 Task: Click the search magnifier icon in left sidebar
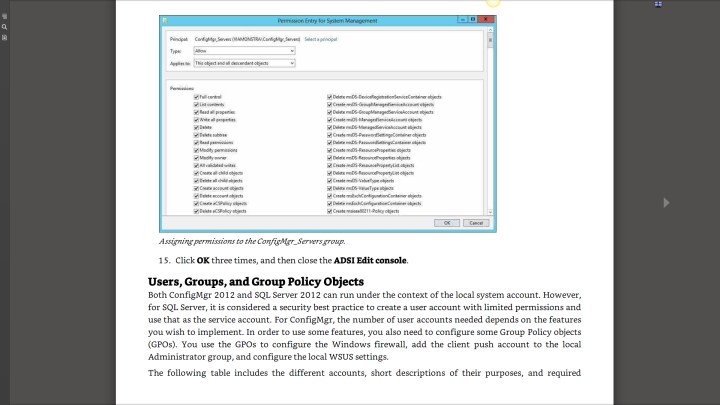pyautogui.click(x=5, y=27)
